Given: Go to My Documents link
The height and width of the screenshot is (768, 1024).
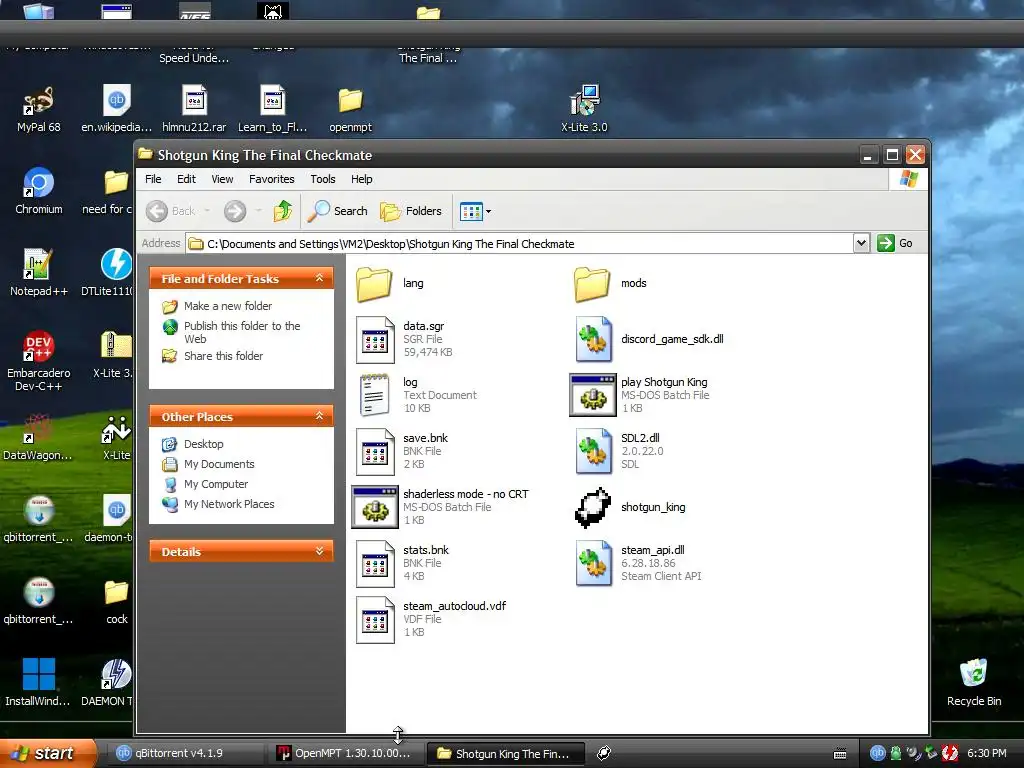Looking at the screenshot, I should click(x=219, y=464).
